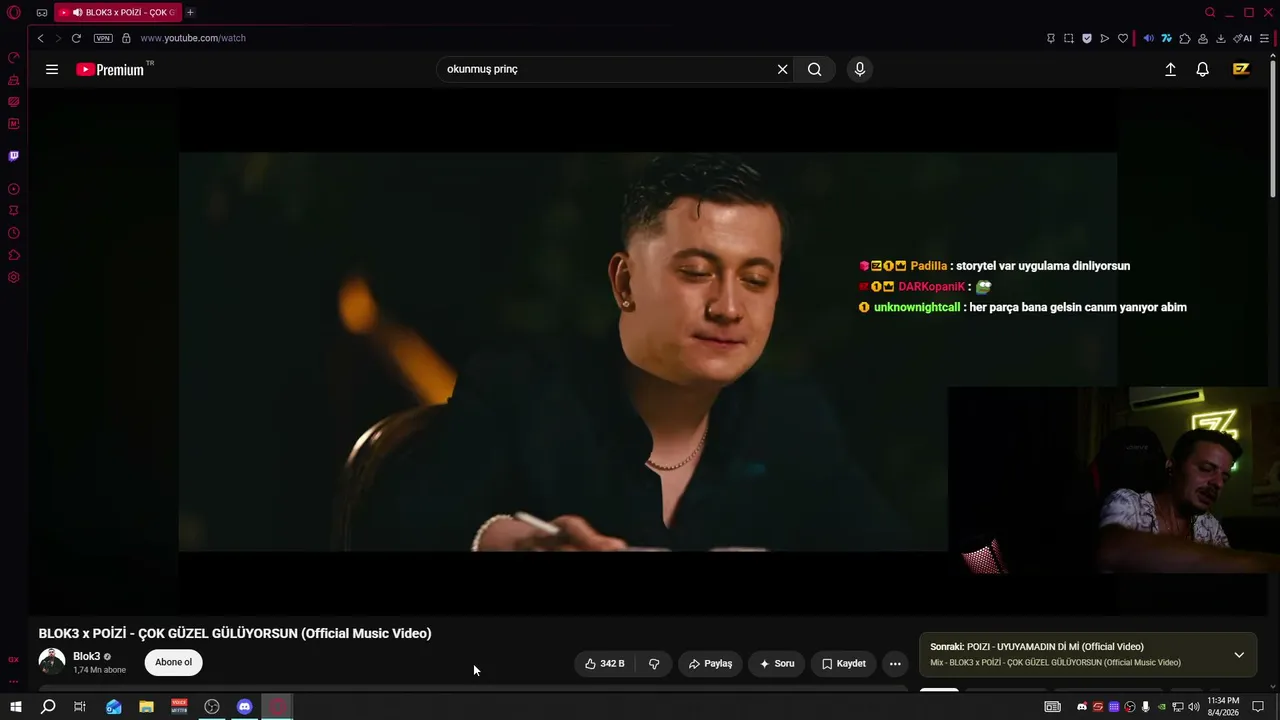
Task: Open the ad blocker shield icon
Action: pos(1087,38)
